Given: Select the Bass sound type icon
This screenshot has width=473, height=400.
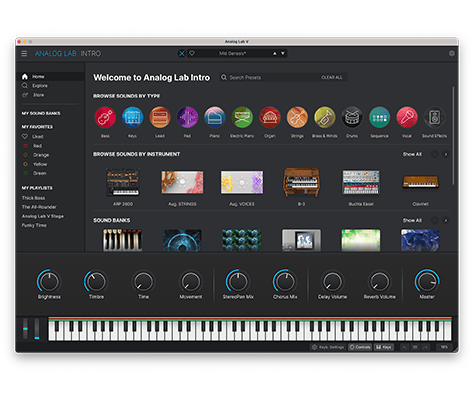Looking at the screenshot, I should click(x=105, y=117).
